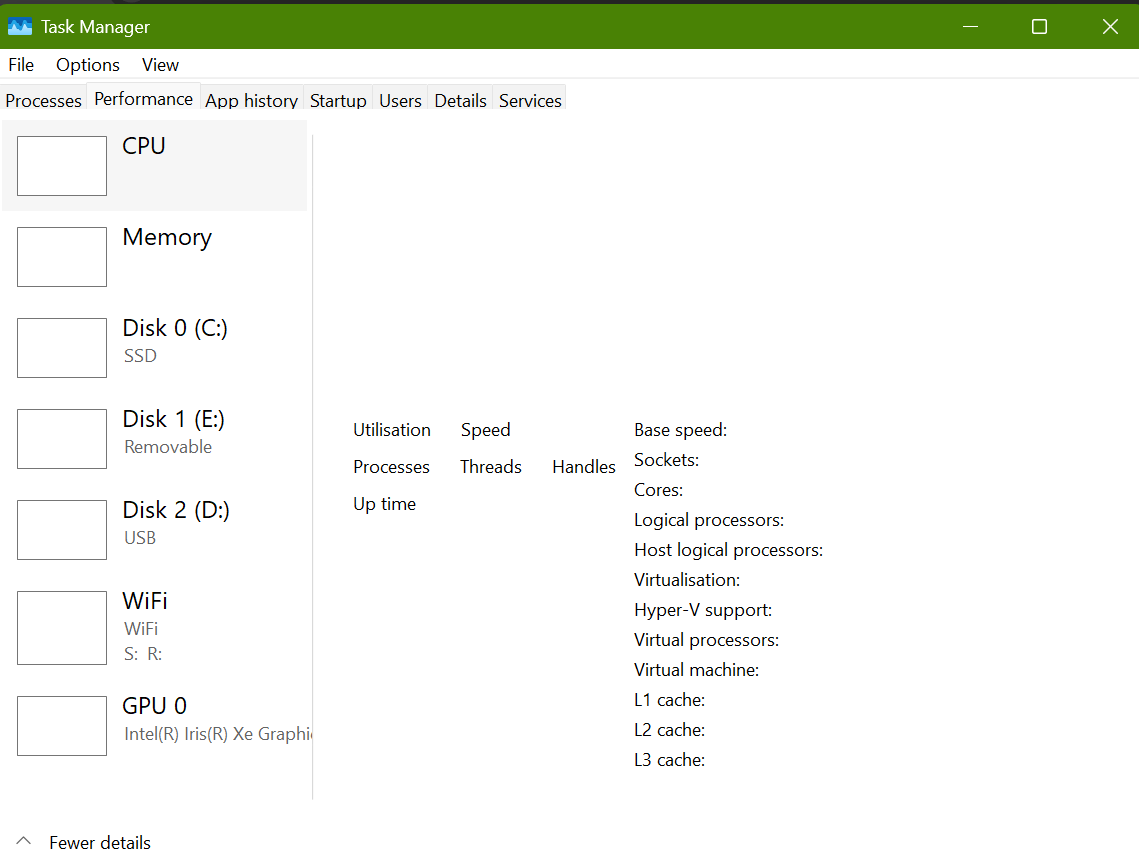Select the Disk 1 (E:) label
This screenshot has height=866, width=1139.
pyautogui.click(x=174, y=419)
